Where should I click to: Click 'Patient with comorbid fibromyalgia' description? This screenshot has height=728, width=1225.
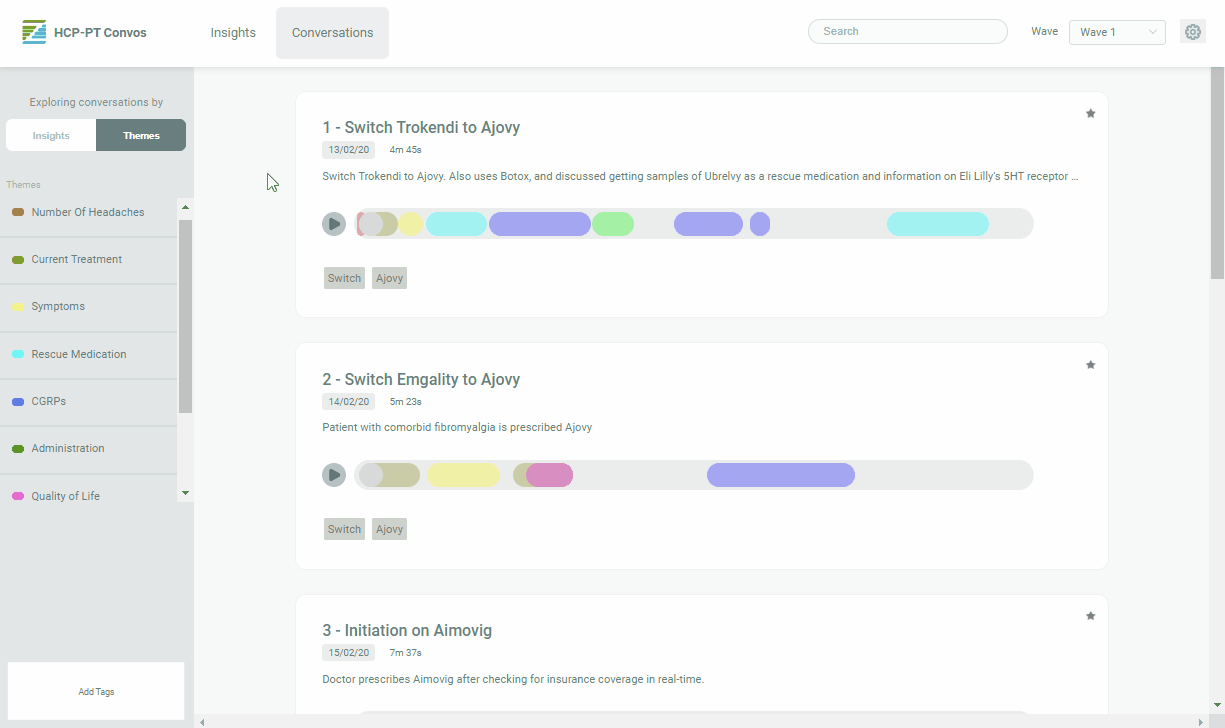click(x=457, y=427)
